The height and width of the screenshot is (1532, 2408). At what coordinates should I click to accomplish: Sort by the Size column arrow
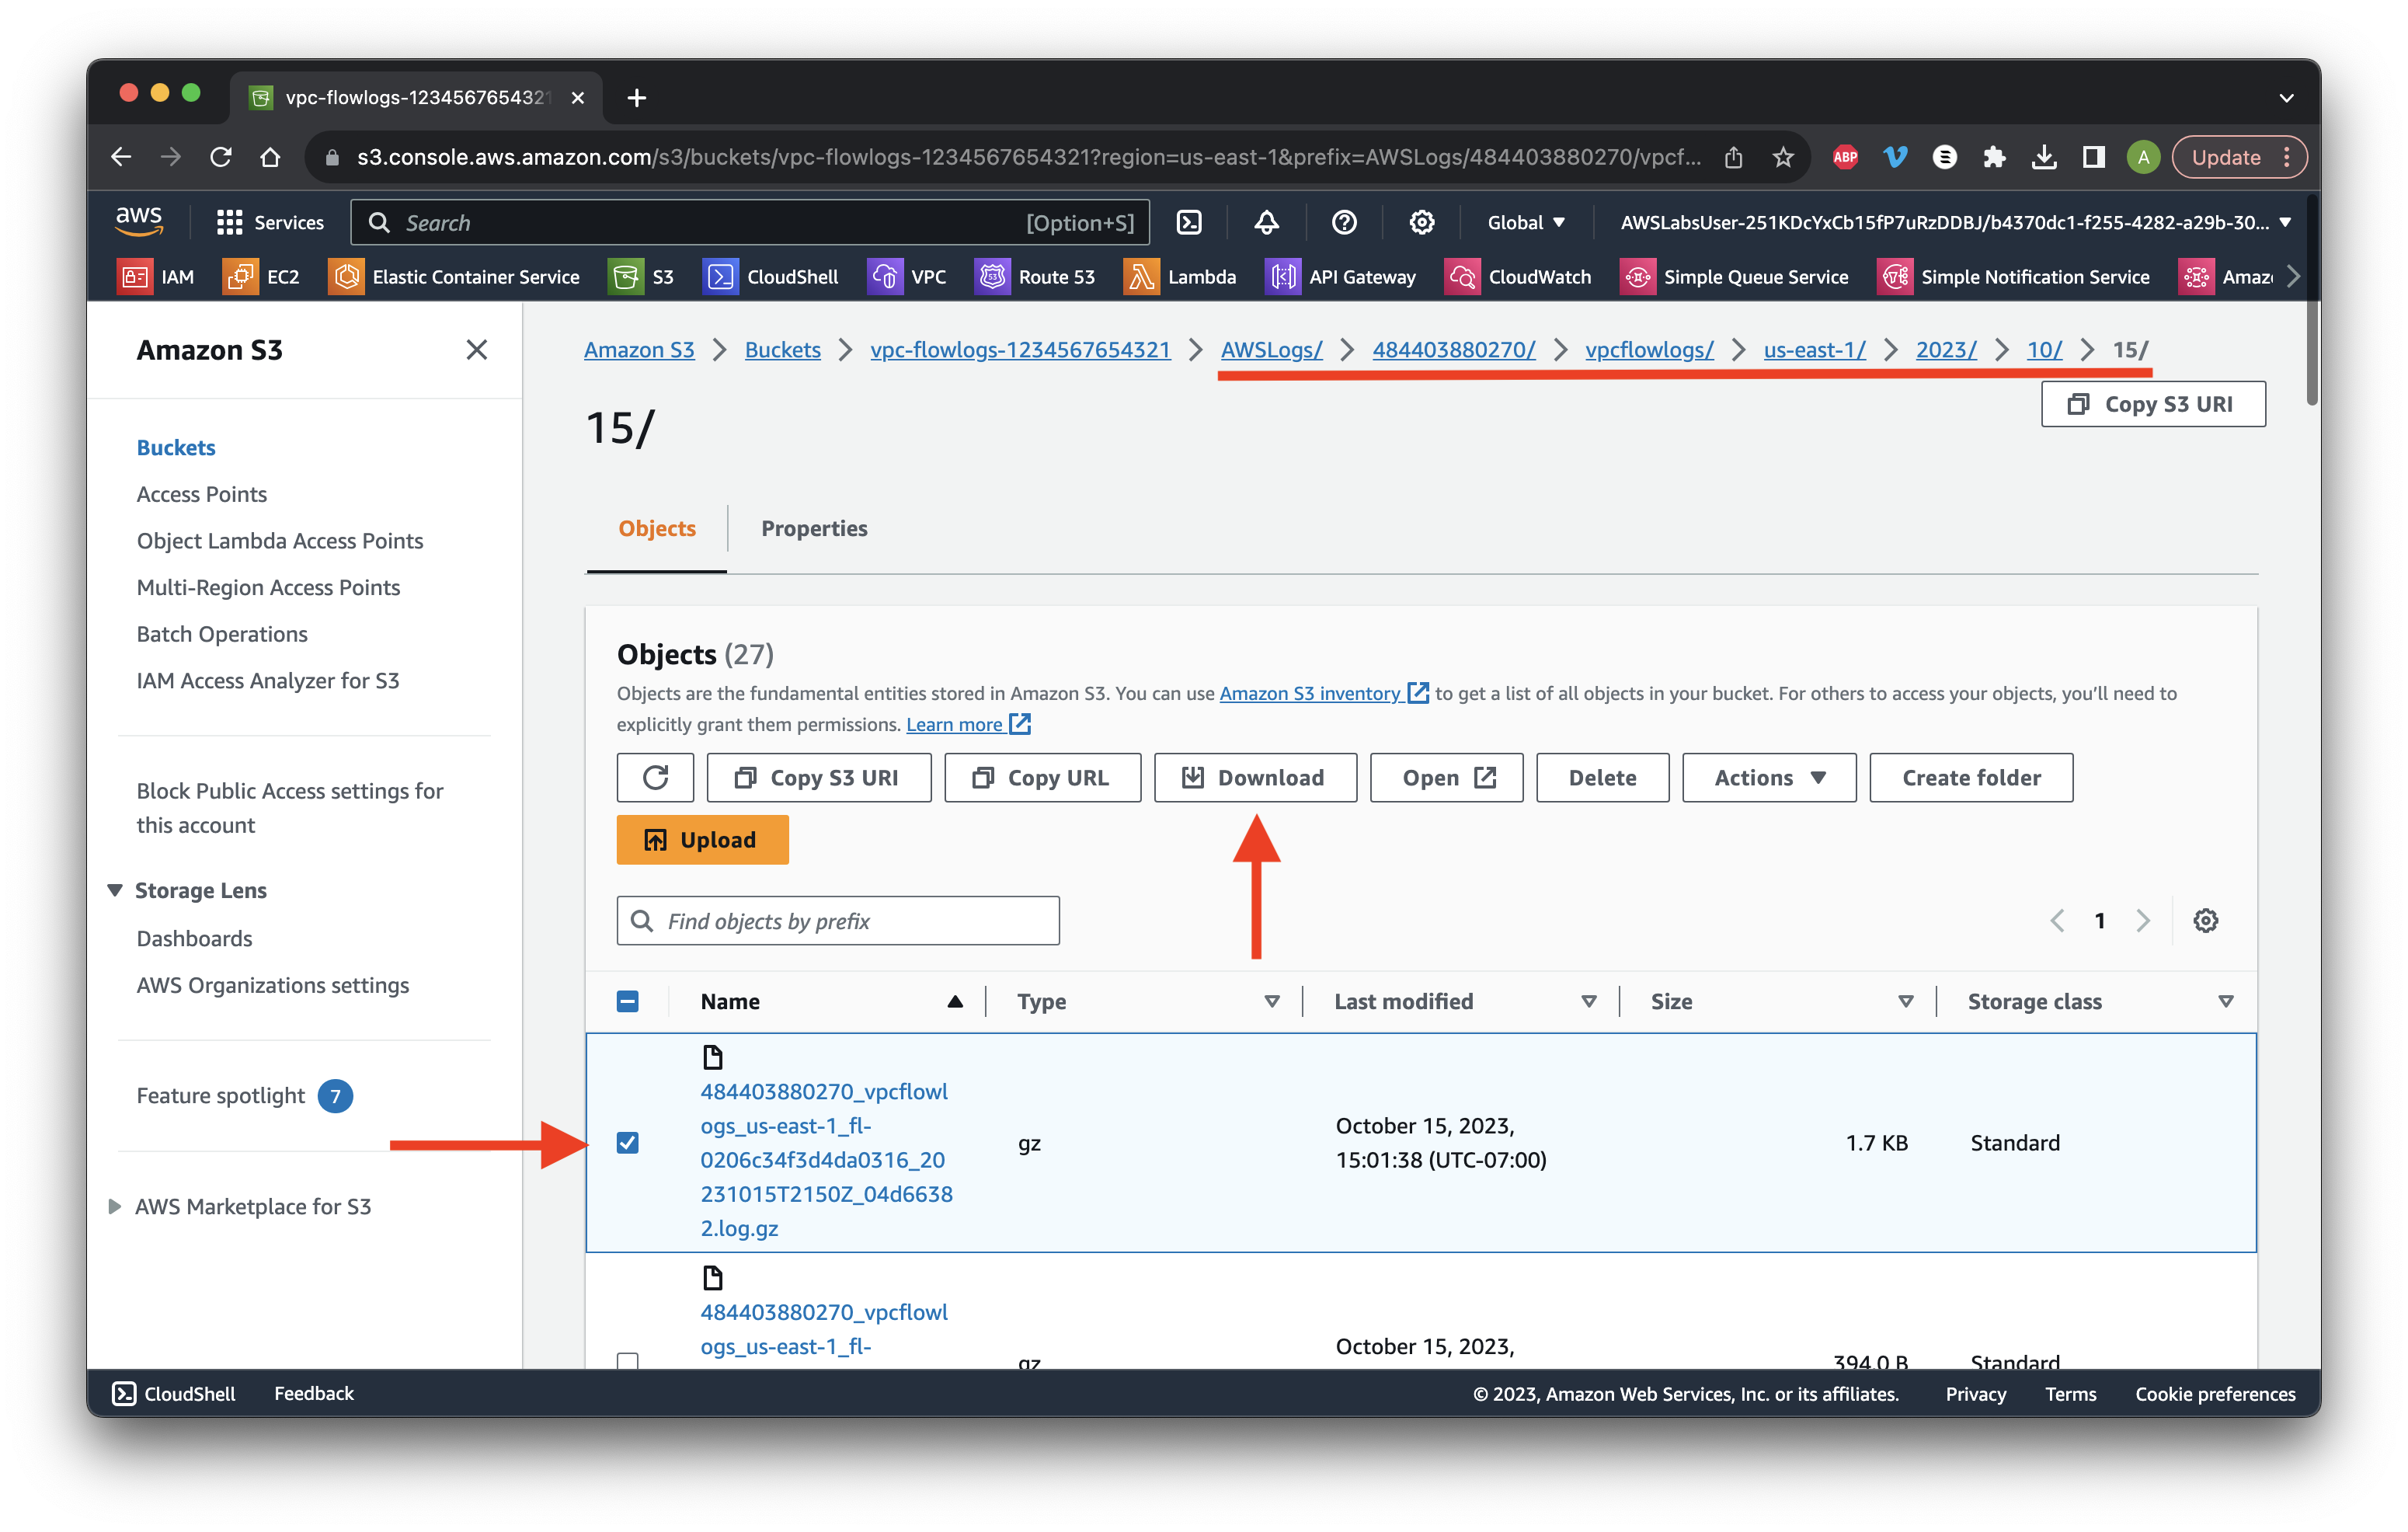click(x=1905, y=1001)
